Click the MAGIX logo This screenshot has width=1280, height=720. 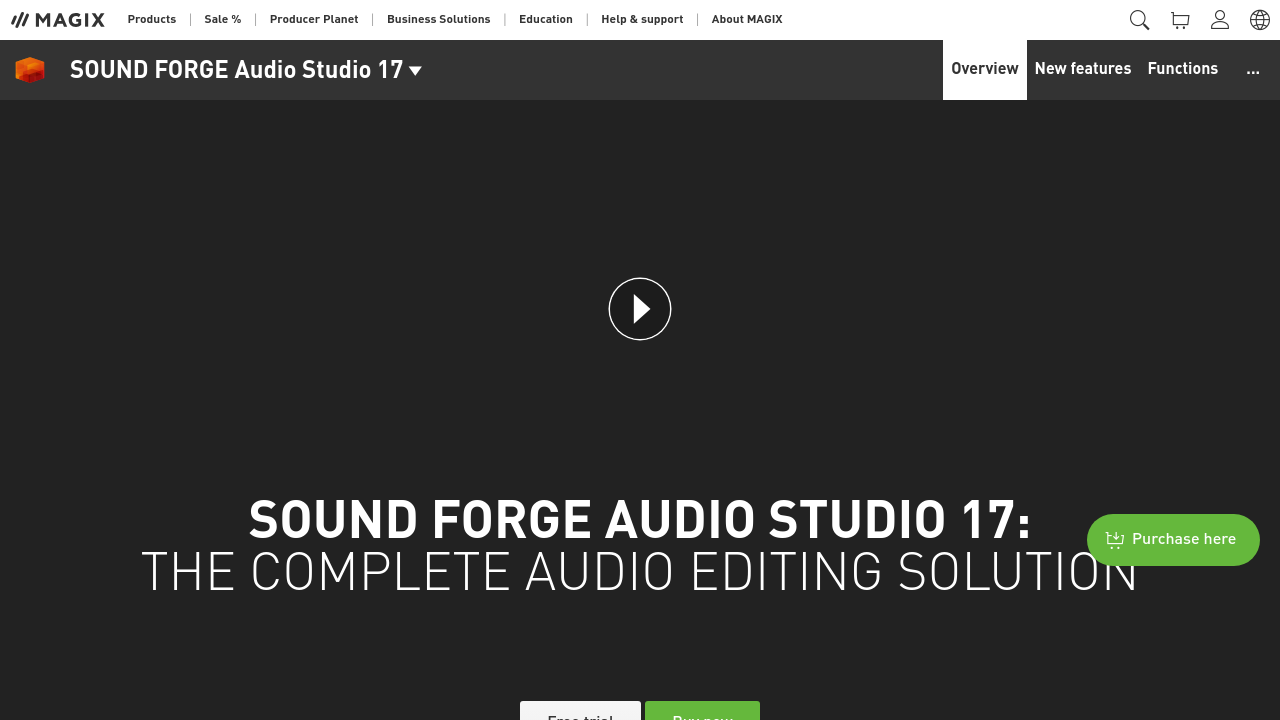pyautogui.click(x=58, y=20)
